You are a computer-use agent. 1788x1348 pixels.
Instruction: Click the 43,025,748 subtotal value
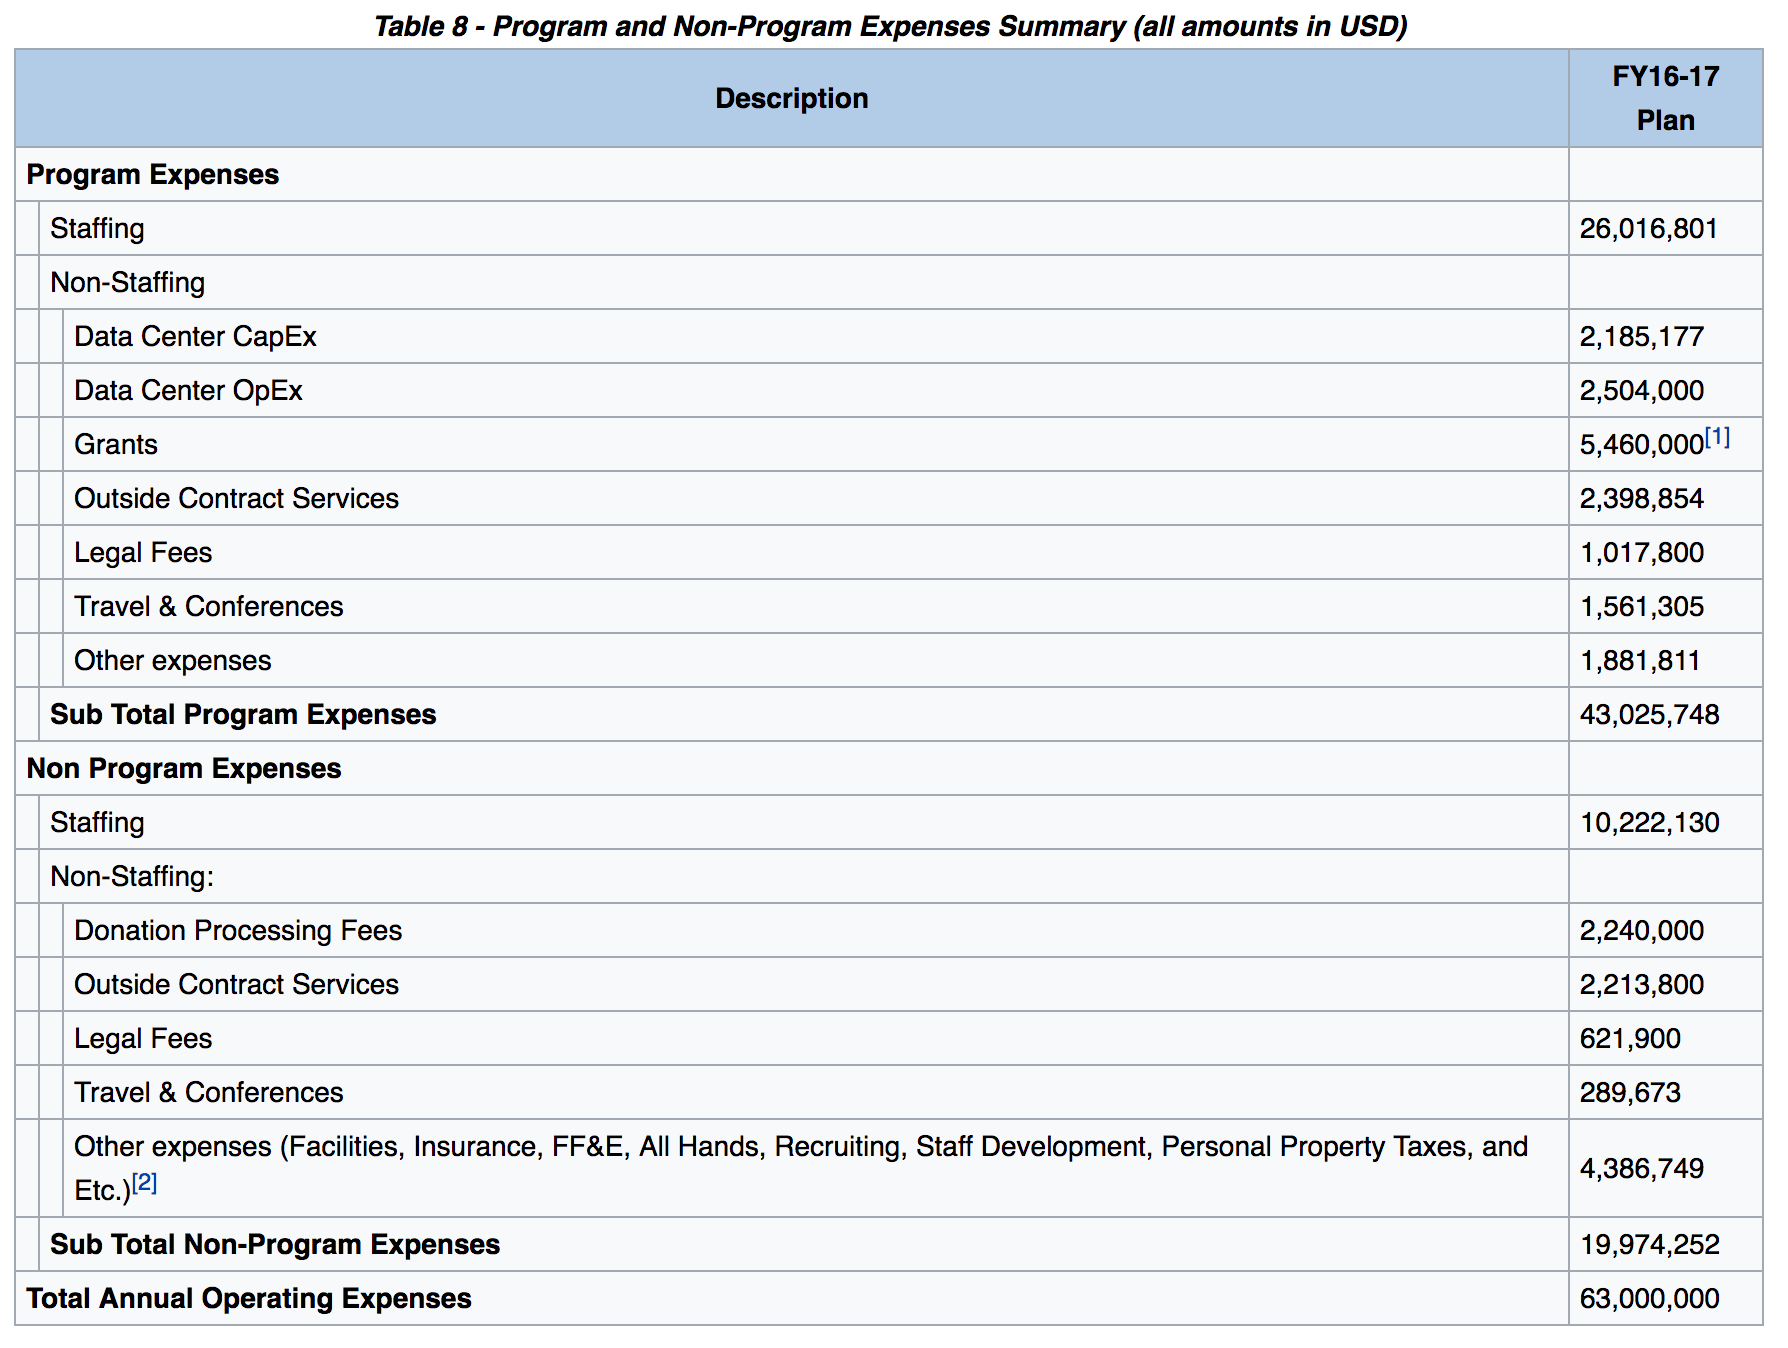[x=1650, y=714]
